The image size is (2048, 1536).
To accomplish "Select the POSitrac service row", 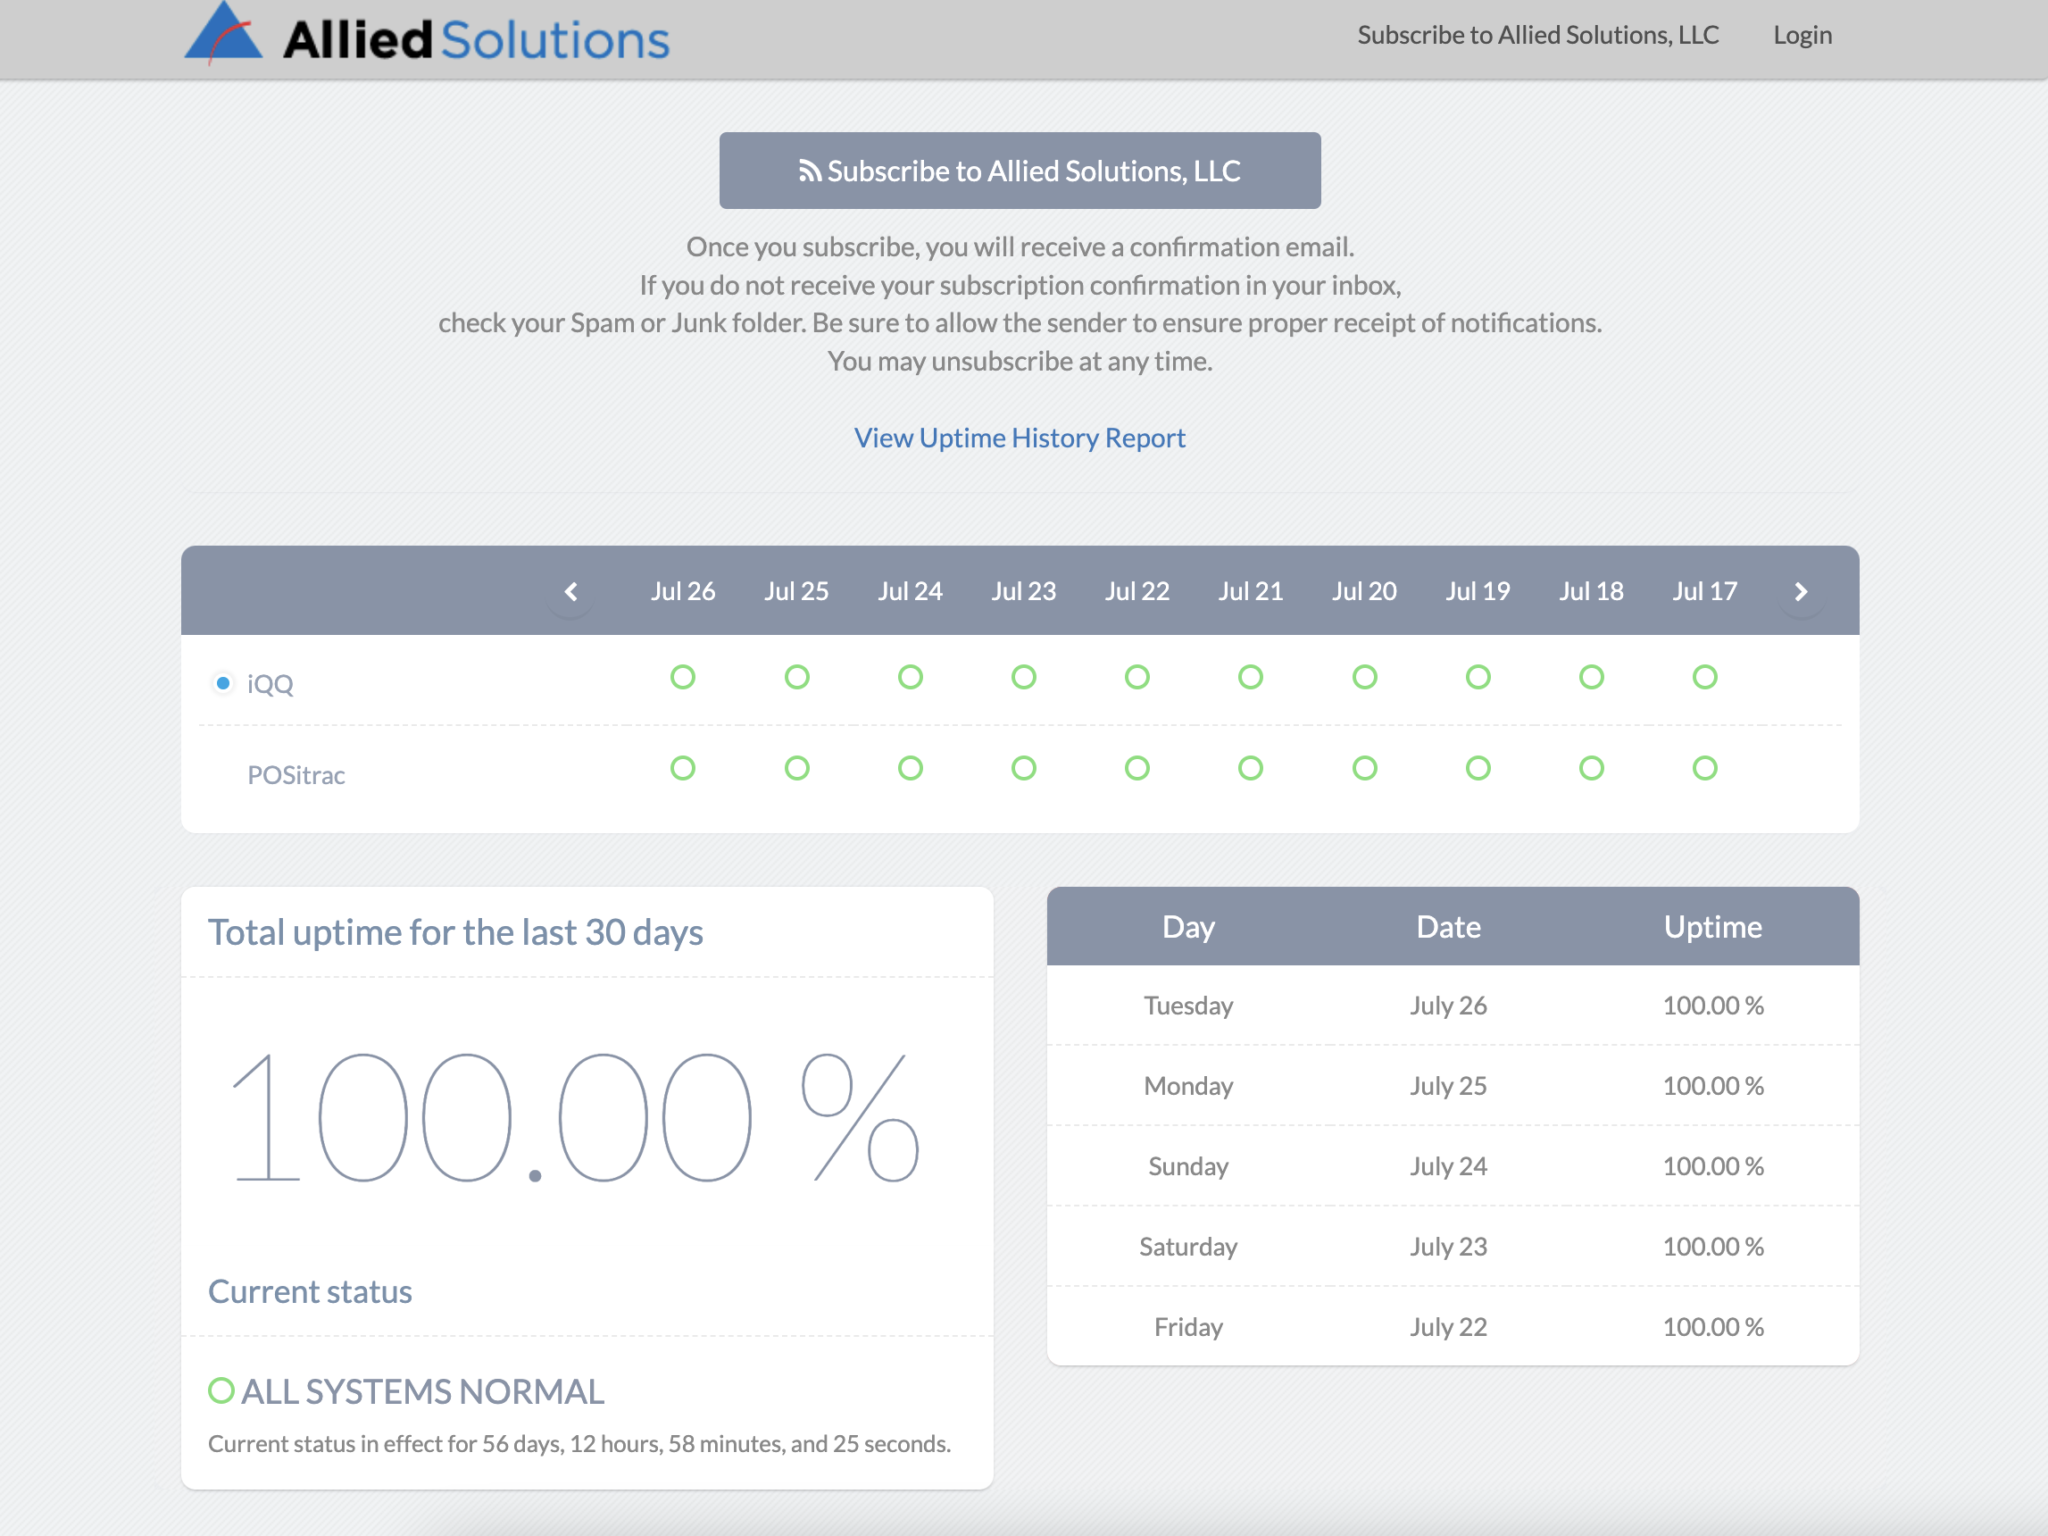I will coord(296,775).
